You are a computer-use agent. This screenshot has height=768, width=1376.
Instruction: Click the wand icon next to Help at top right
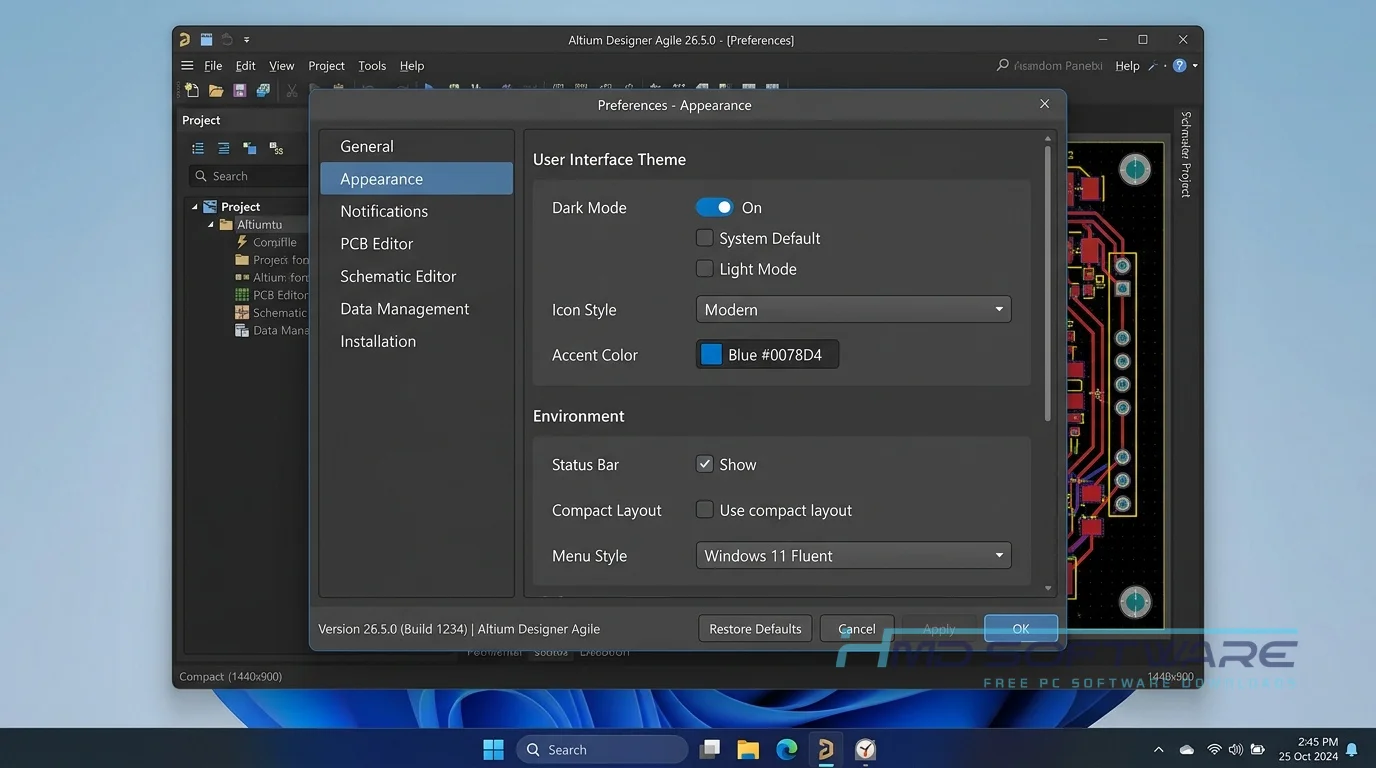[x=1153, y=66]
